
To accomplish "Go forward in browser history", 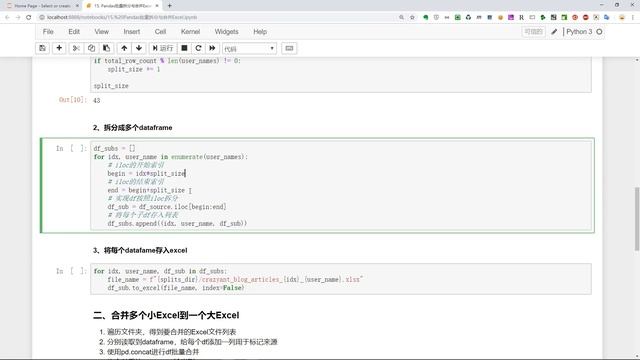I will [x=18, y=17].
